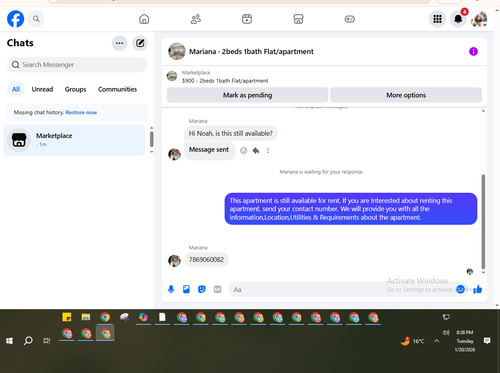Click the conversation information purple icon
The image size is (500, 373).
[473, 51]
